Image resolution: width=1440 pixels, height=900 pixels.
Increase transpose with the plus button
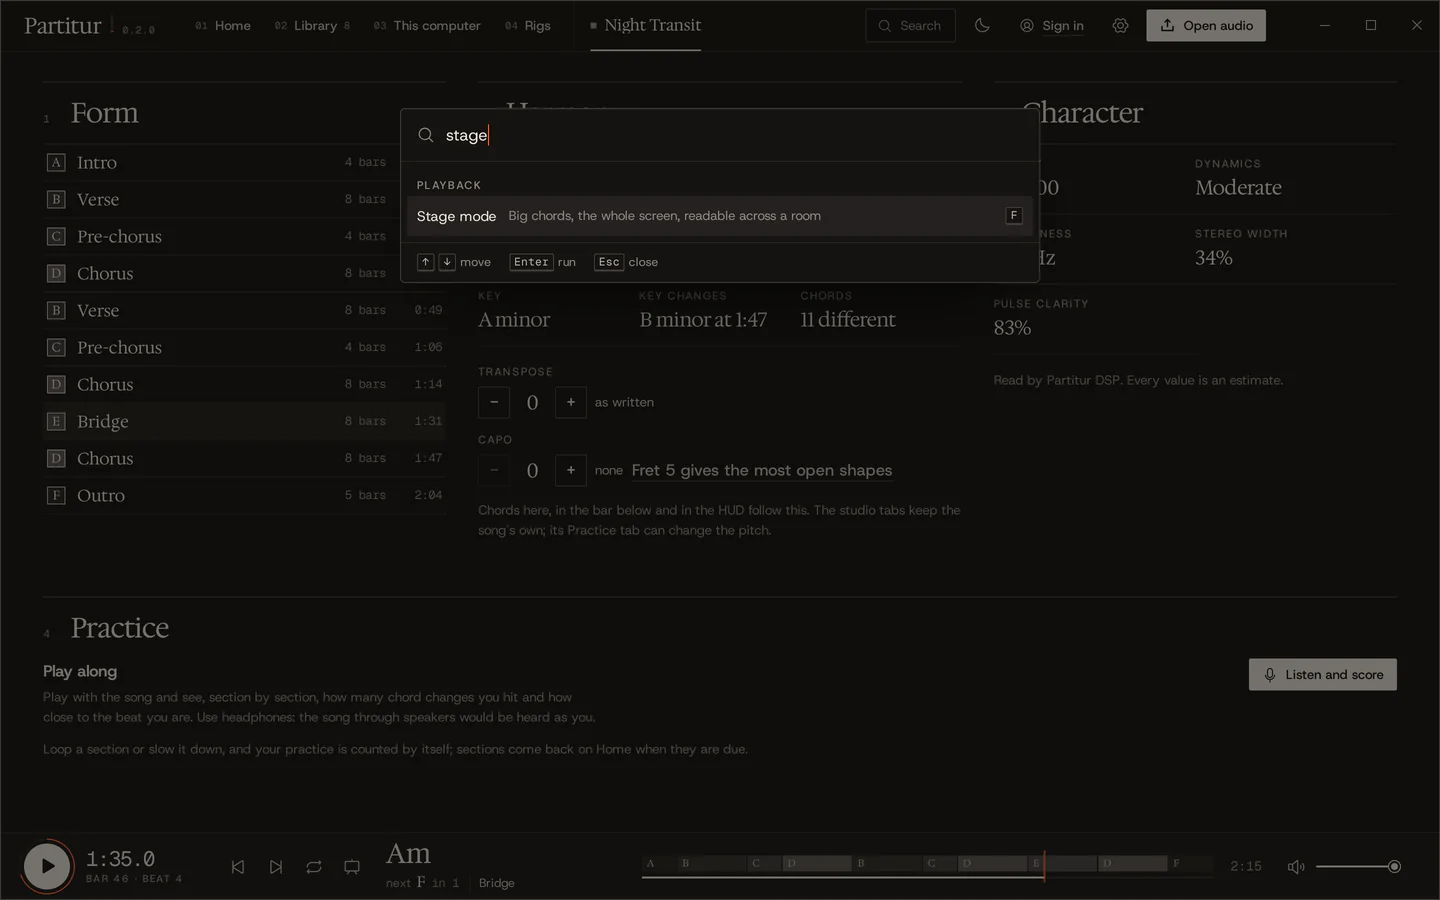click(x=571, y=402)
